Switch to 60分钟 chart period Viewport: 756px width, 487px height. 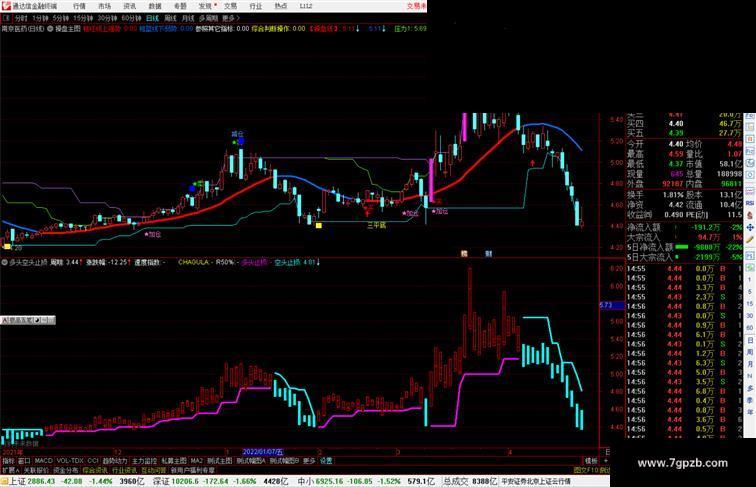pyautogui.click(x=131, y=18)
